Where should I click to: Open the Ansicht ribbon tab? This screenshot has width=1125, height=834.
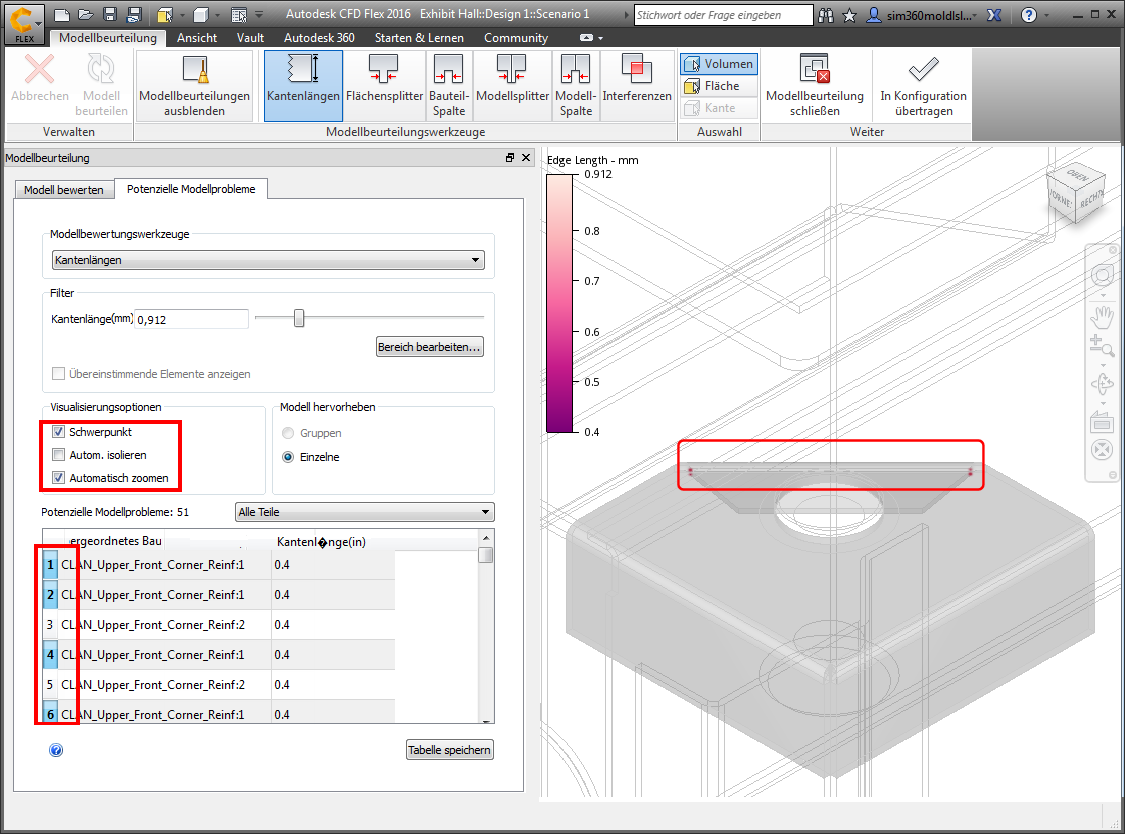197,38
